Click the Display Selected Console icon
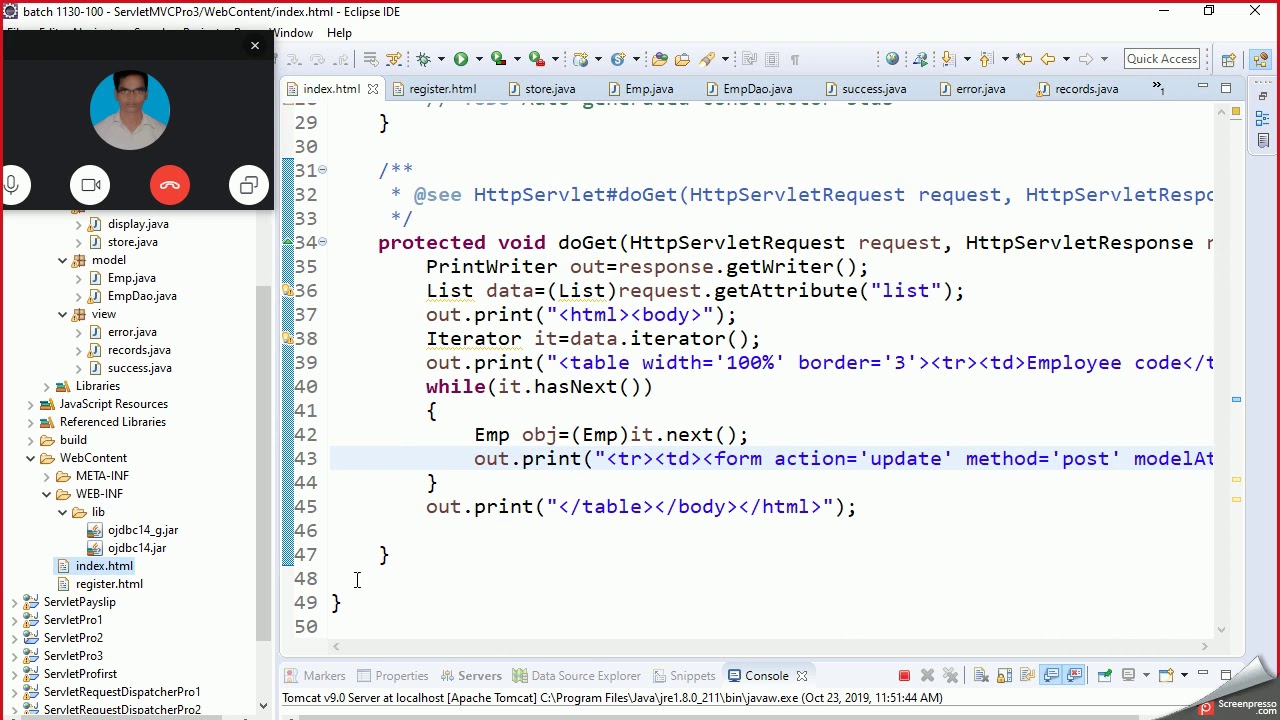 (x=1128, y=676)
